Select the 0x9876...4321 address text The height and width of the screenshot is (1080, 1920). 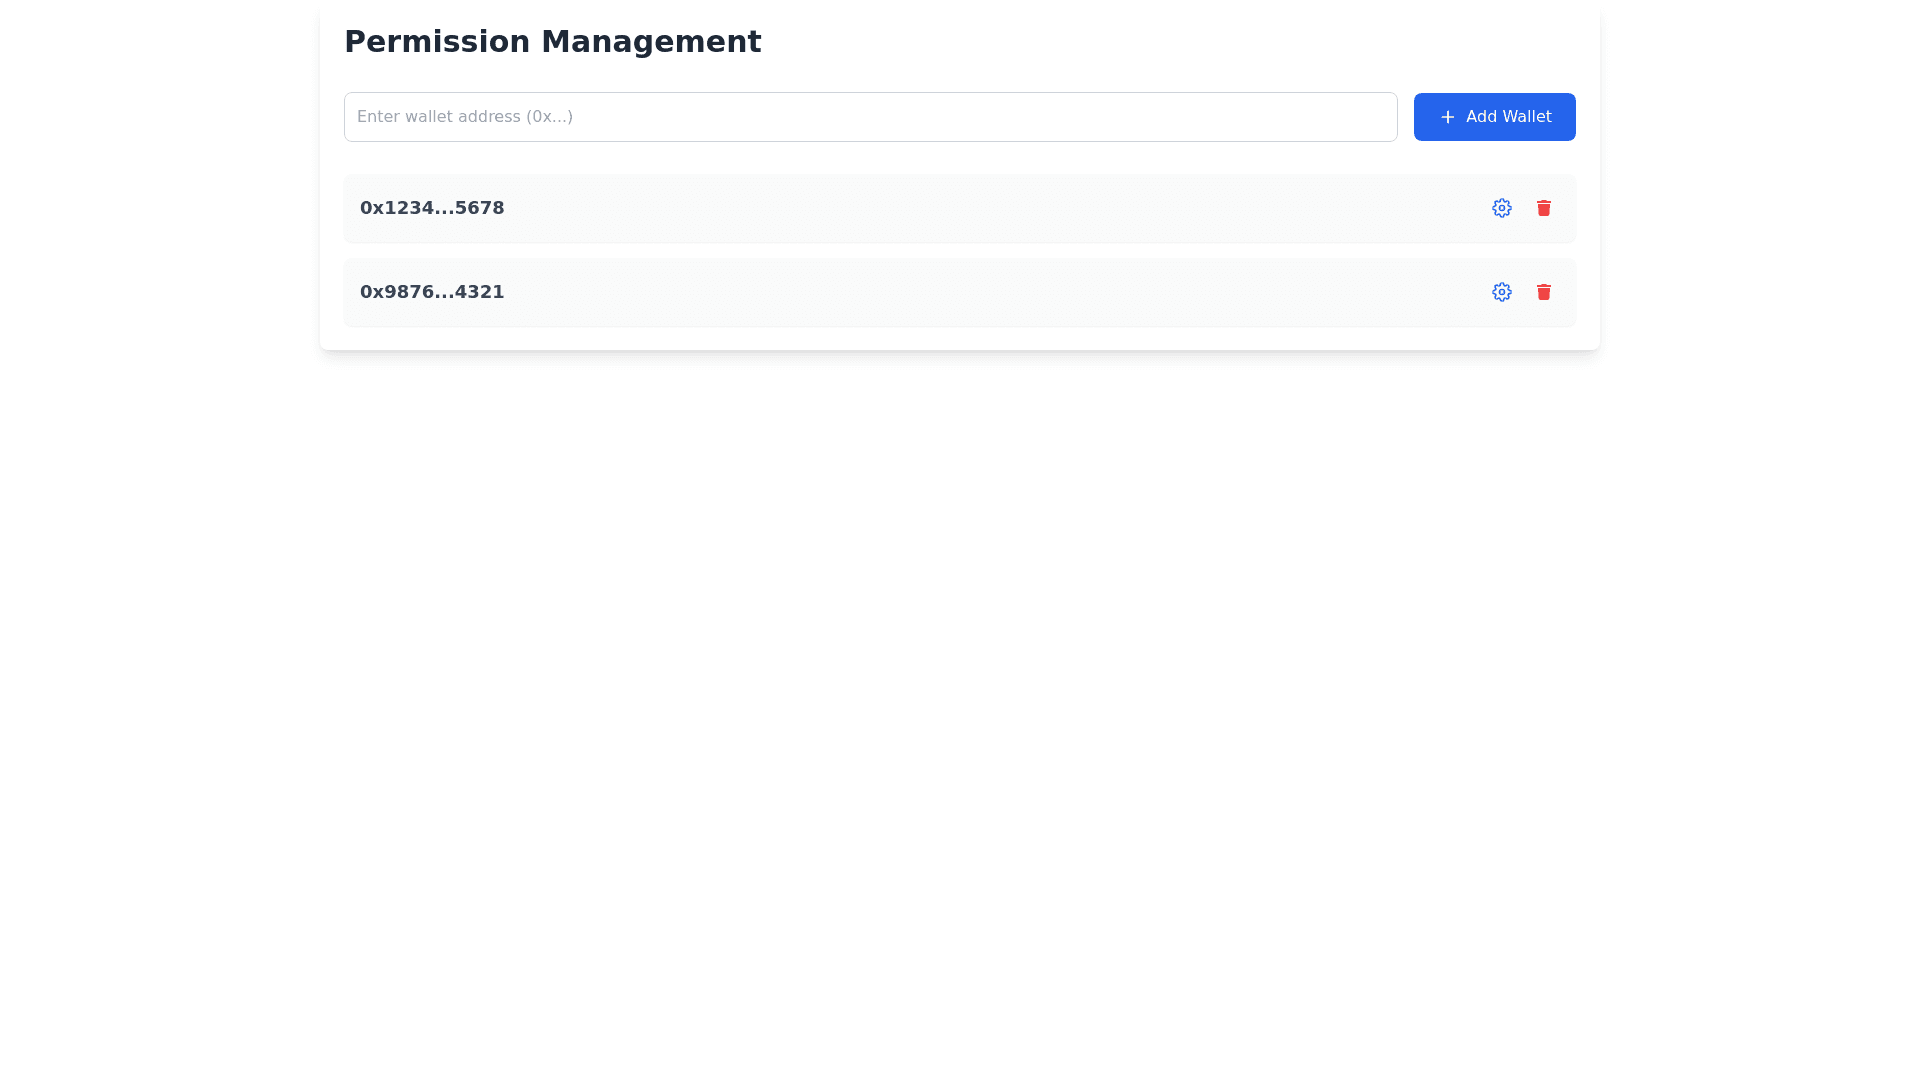coord(432,292)
